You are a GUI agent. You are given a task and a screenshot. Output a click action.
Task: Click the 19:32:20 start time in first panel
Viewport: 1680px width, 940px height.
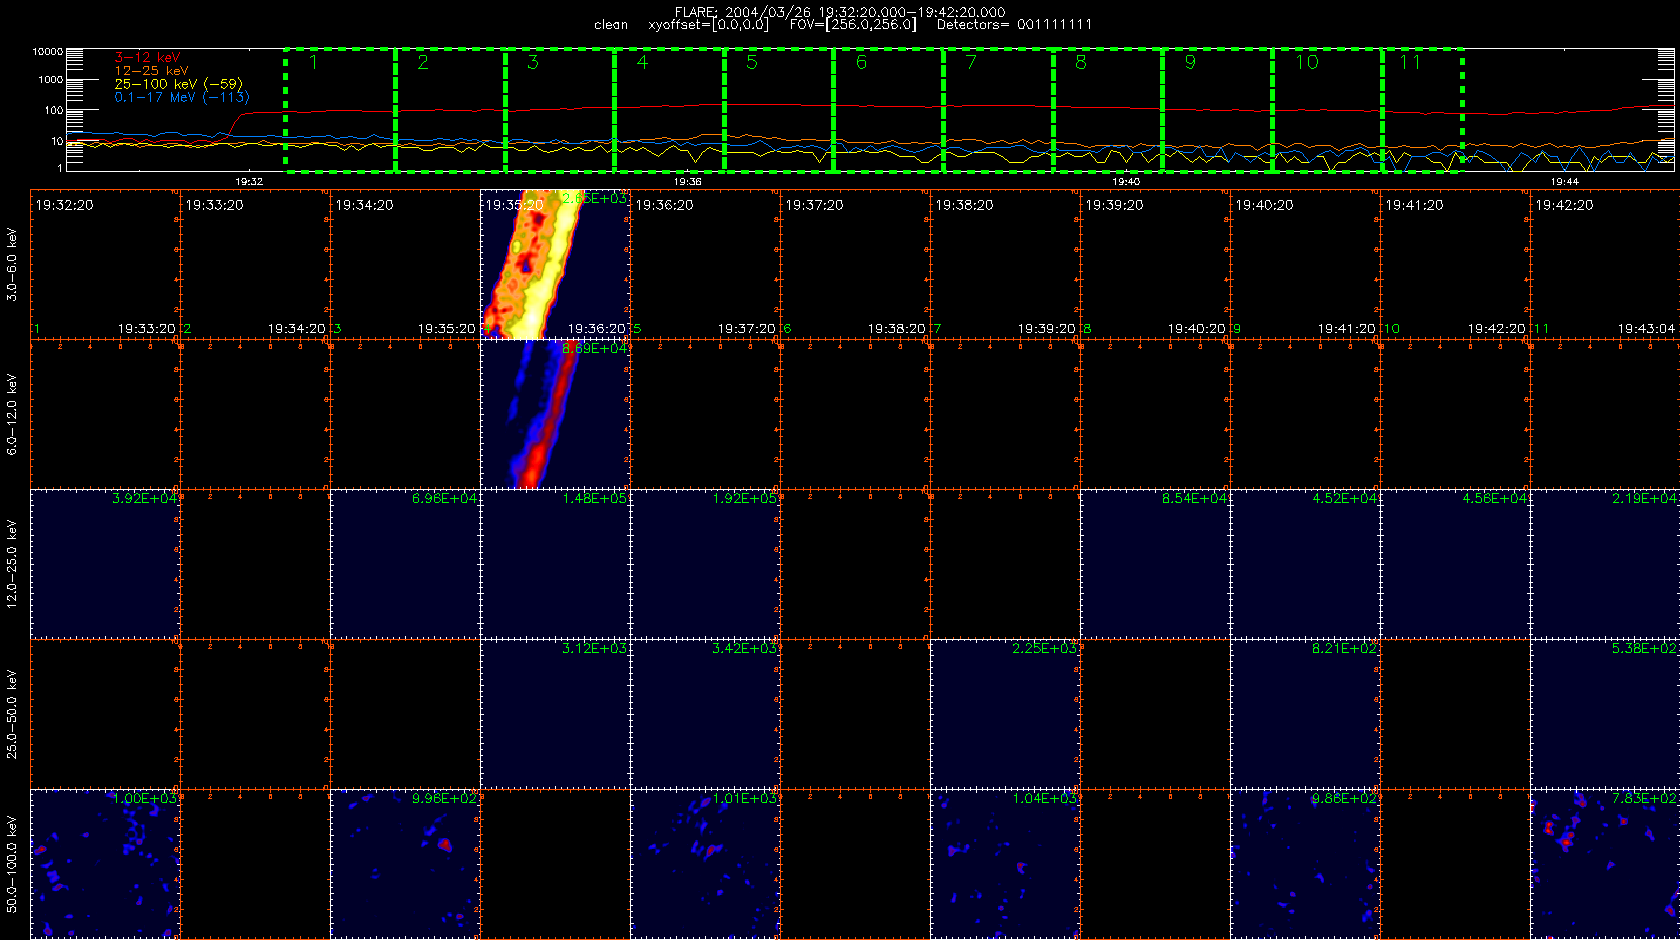tap(65, 205)
